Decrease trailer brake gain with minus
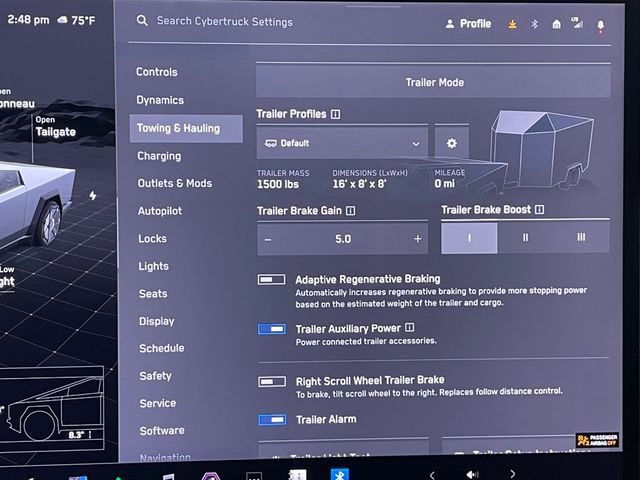This screenshot has width=640, height=480. click(x=268, y=240)
